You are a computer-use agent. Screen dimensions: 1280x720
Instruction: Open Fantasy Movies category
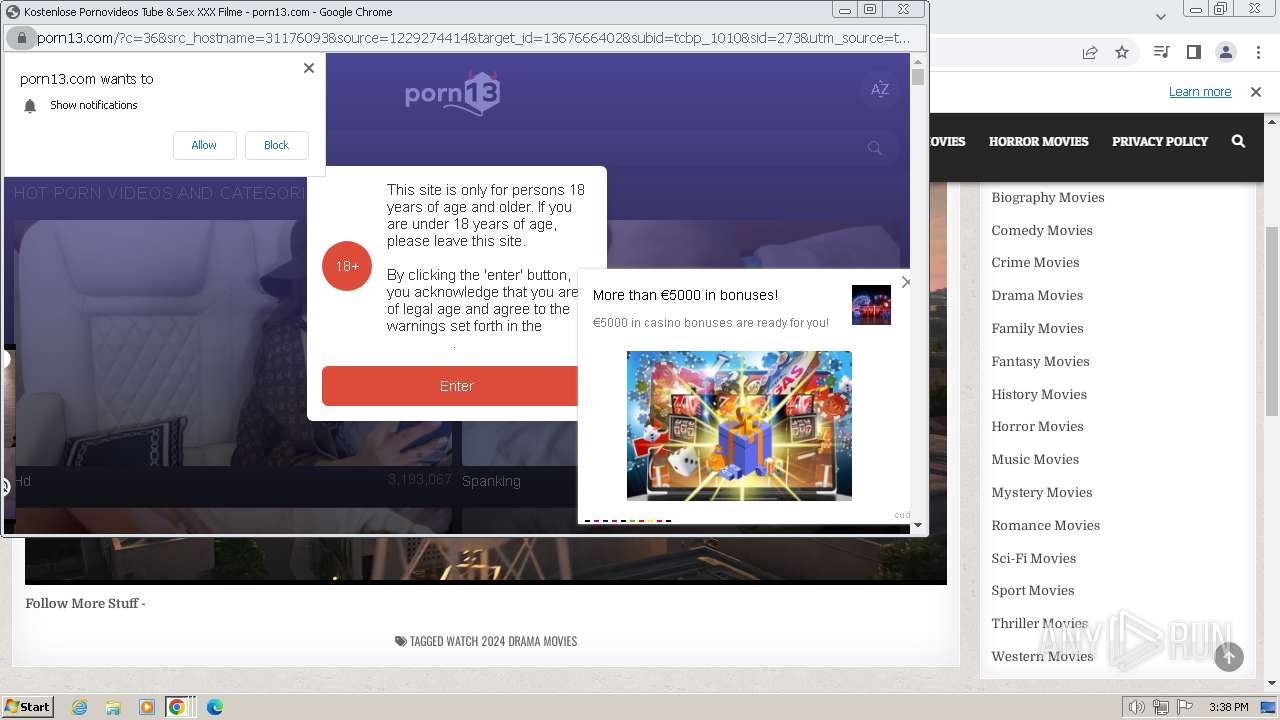coord(1040,361)
